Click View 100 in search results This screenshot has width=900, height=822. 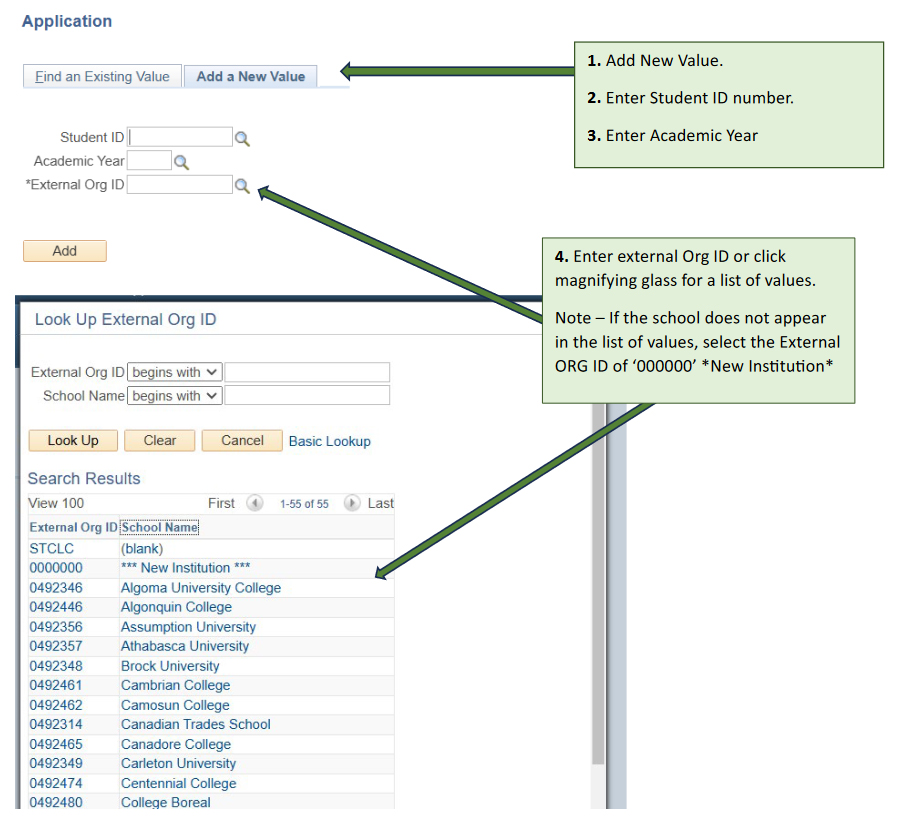(56, 503)
